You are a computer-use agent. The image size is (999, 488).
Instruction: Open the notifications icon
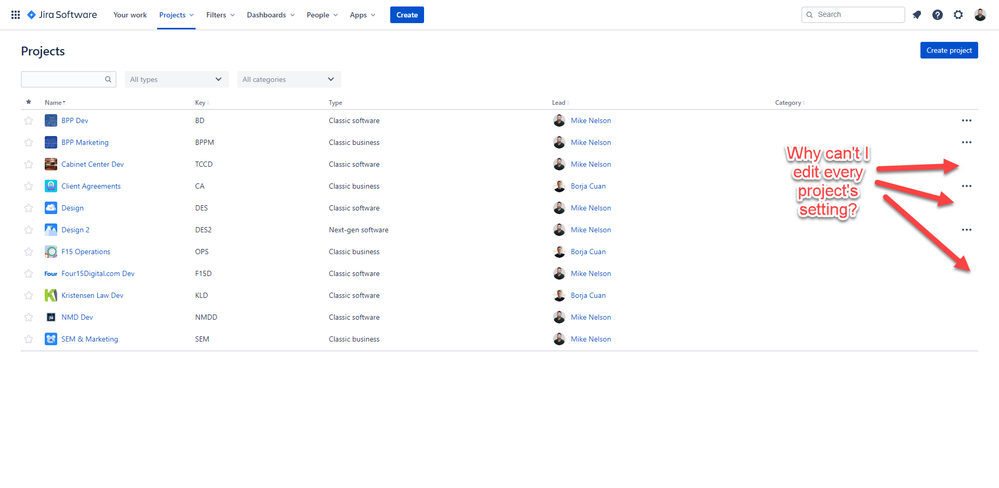click(x=917, y=15)
